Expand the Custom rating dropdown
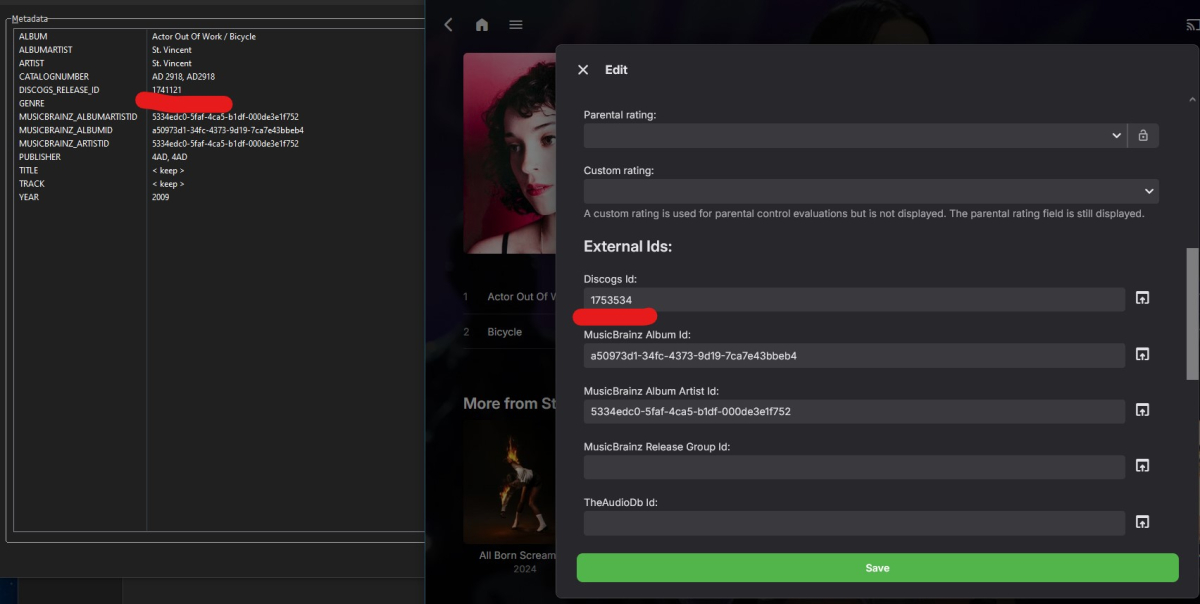This screenshot has width=1200, height=604. 1148,191
